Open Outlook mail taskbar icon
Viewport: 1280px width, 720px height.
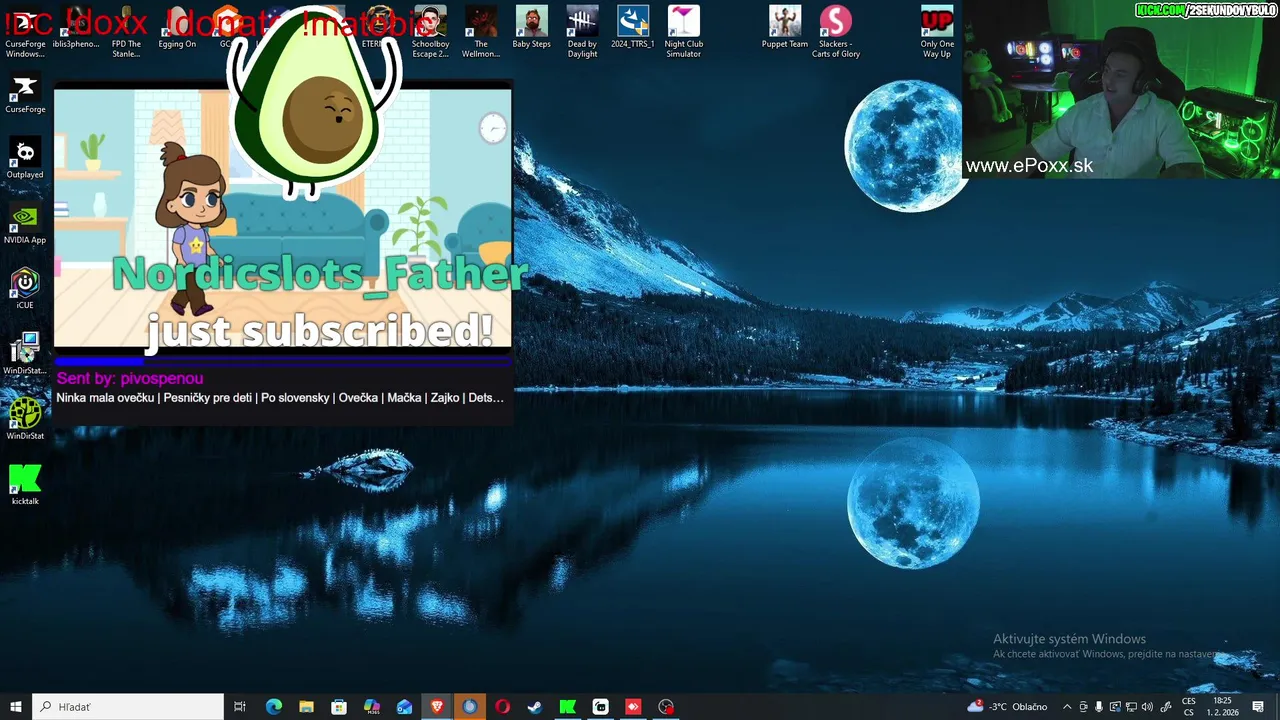click(404, 707)
